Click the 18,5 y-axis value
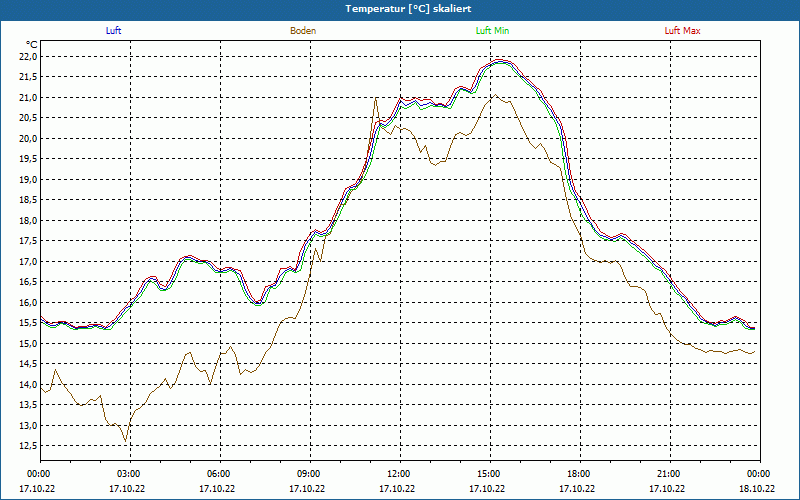Viewport: 800px width, 500px height. (x=27, y=200)
